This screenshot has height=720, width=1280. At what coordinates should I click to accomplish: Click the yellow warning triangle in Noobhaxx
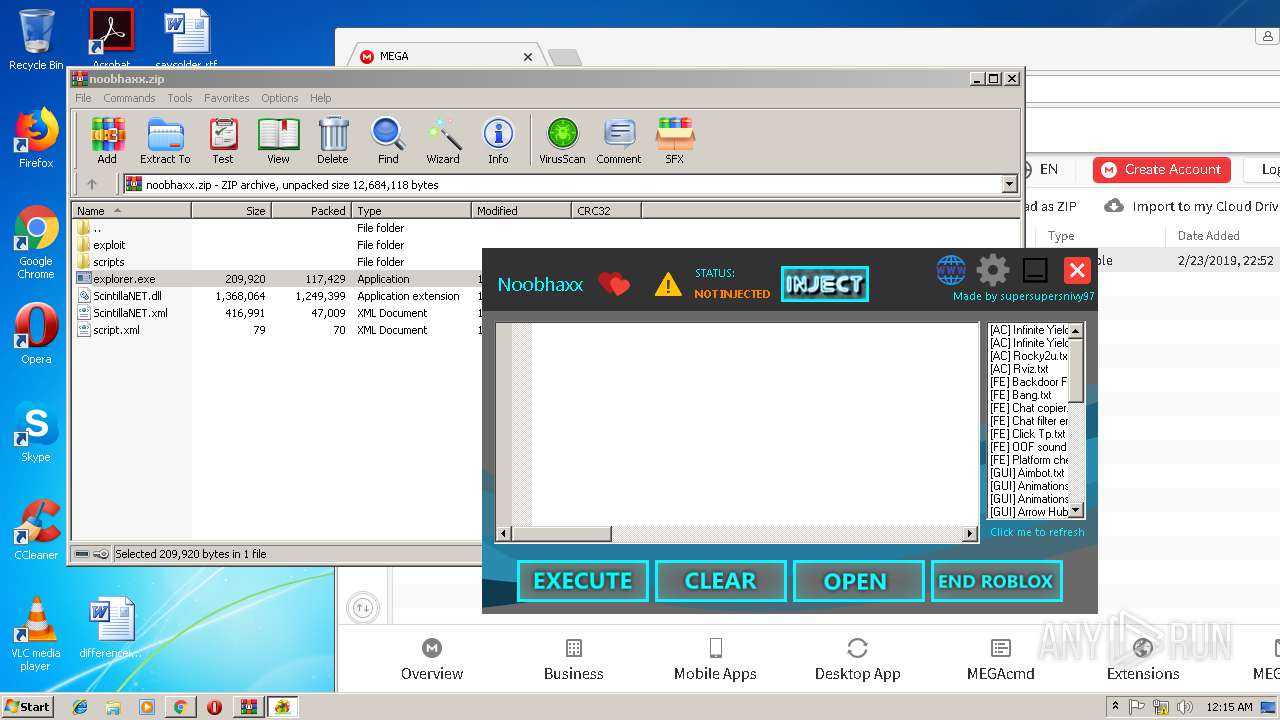point(667,285)
